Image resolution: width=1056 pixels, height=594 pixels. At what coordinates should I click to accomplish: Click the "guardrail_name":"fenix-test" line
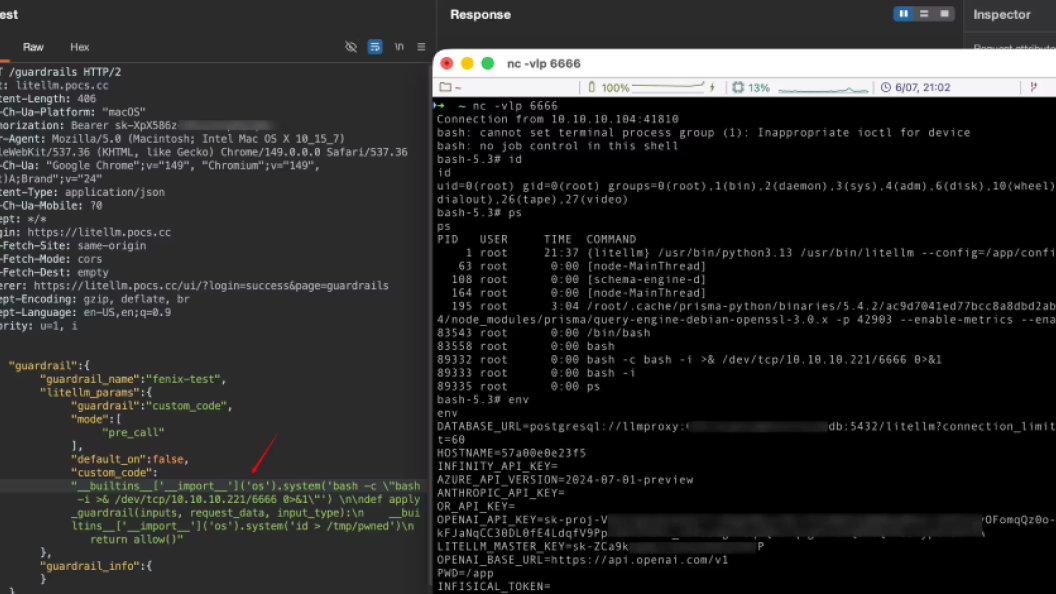point(133,379)
